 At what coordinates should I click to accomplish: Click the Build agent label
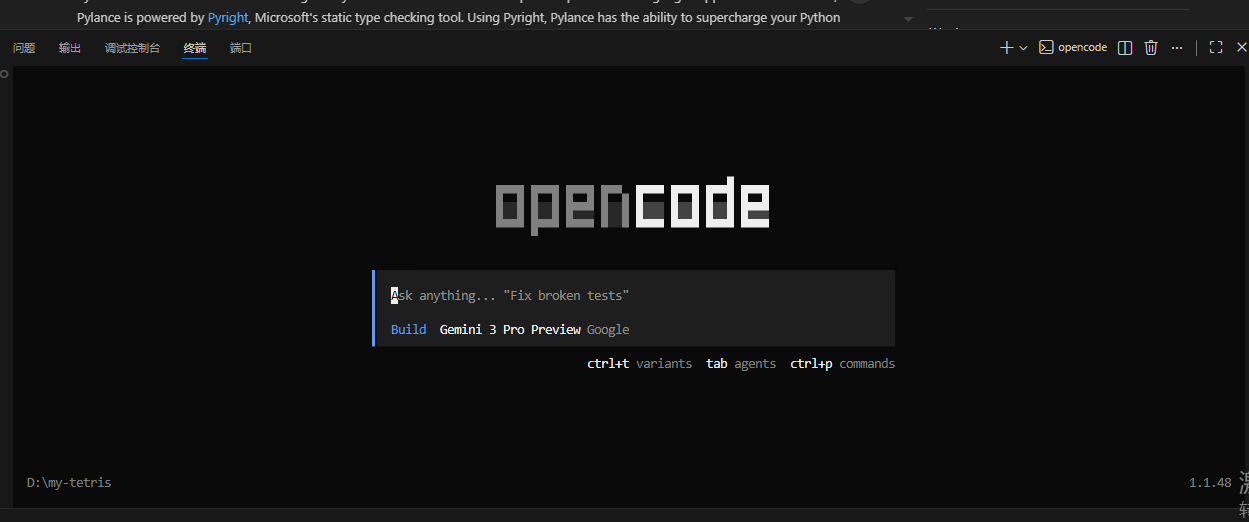[x=408, y=329]
